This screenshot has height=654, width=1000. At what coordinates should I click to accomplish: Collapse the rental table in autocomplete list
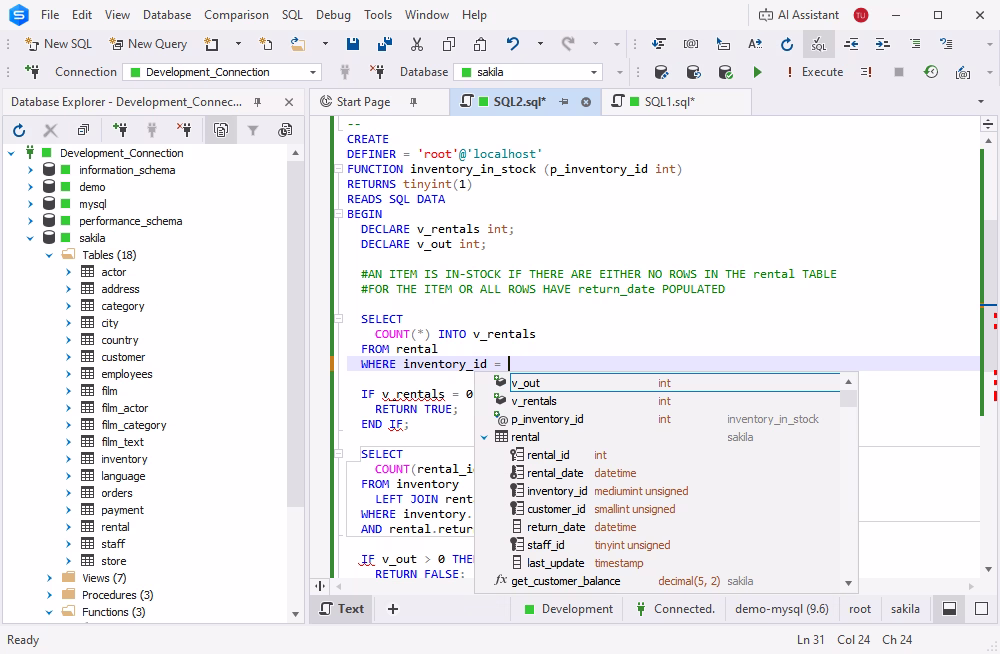pyautogui.click(x=484, y=437)
